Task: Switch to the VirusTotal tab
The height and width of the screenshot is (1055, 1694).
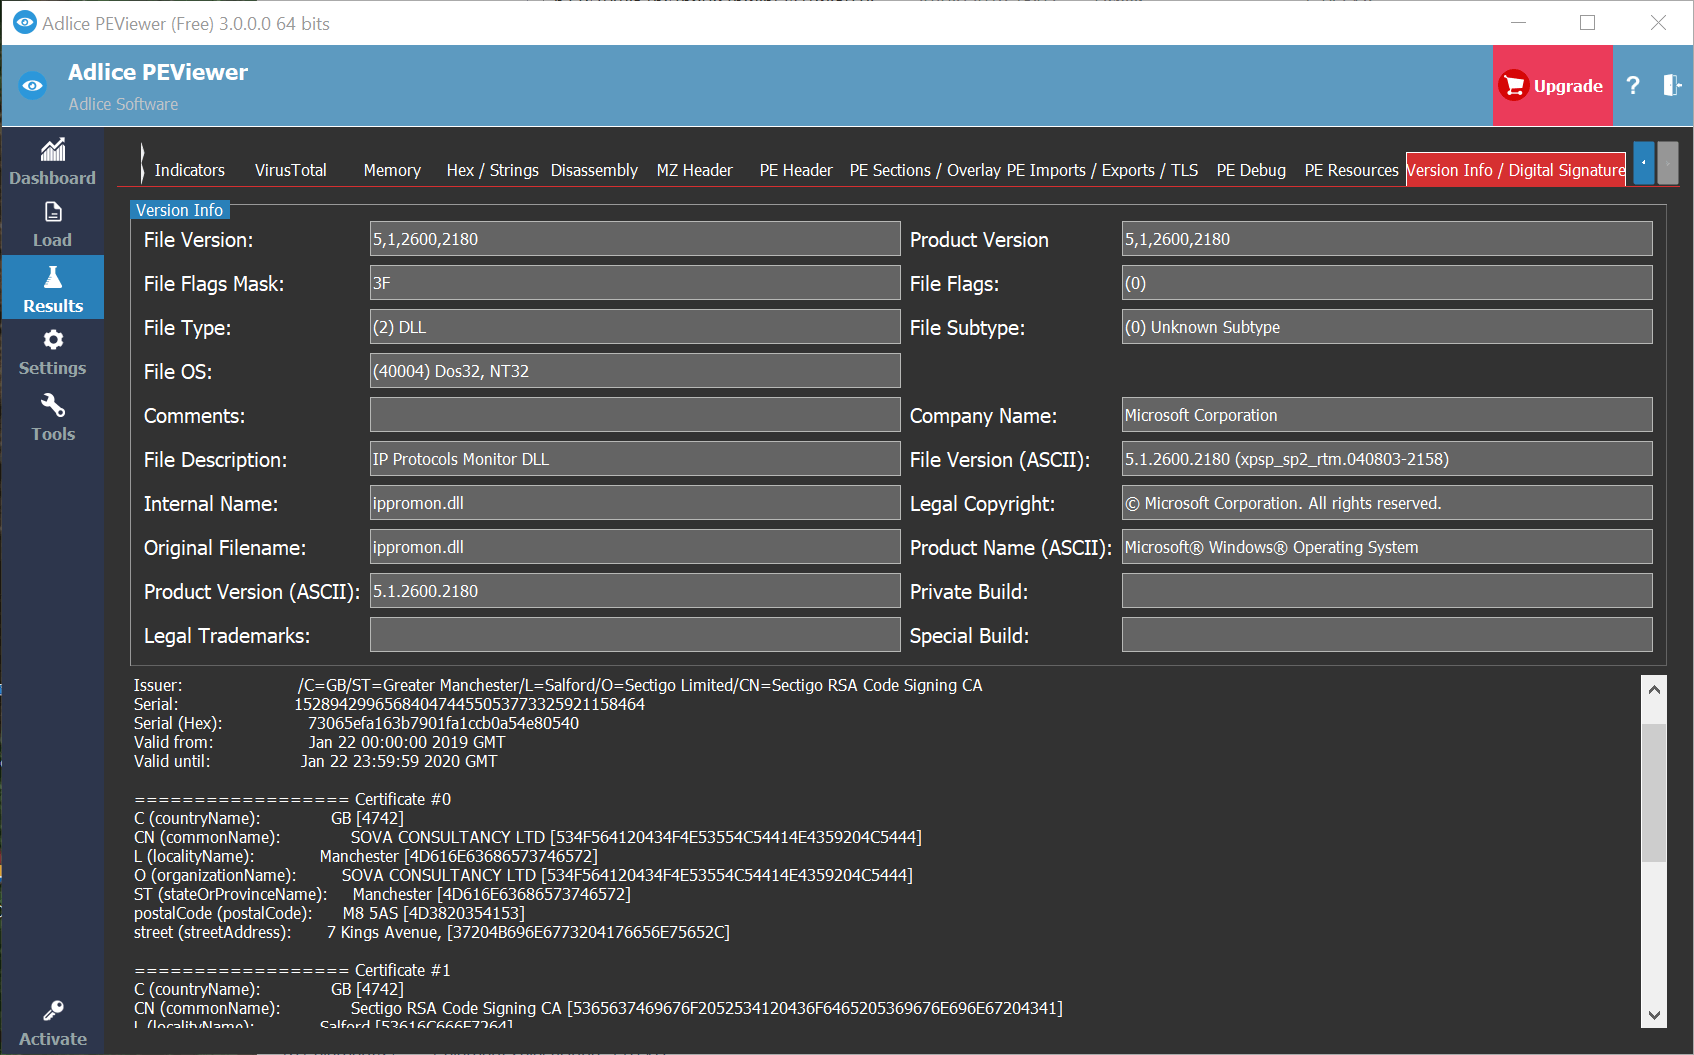Action: tap(290, 170)
